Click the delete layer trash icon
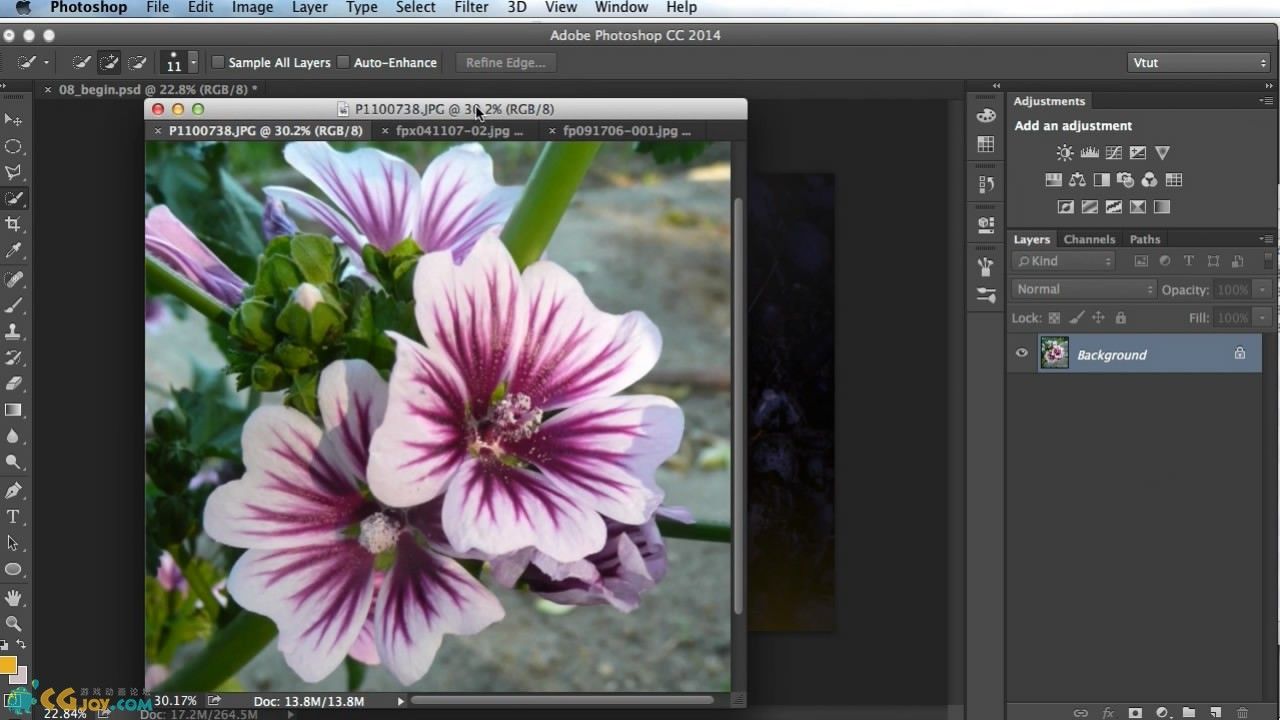Screen dimensions: 1280x720 [x=1242, y=713]
